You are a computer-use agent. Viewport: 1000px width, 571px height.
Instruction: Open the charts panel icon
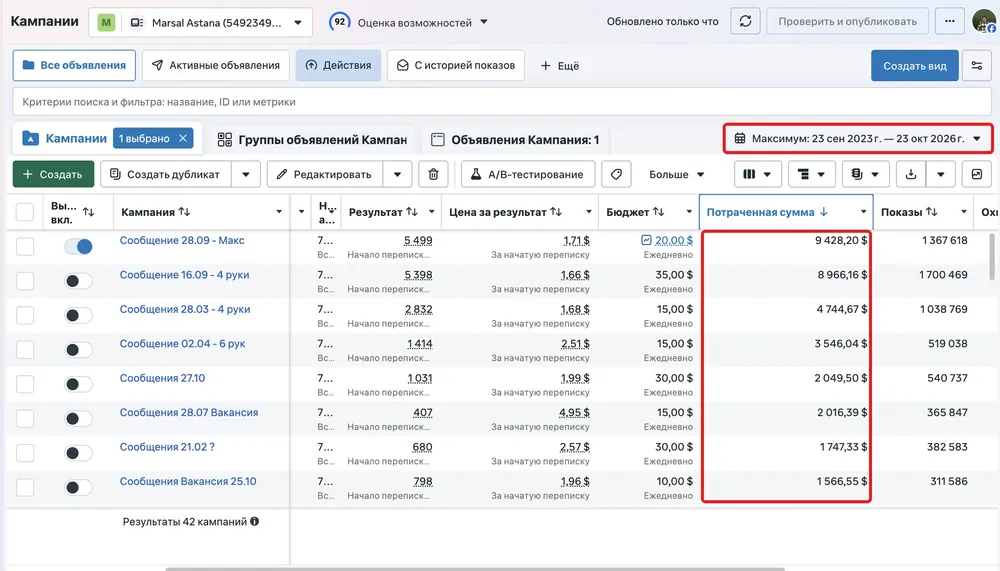[x=976, y=174]
